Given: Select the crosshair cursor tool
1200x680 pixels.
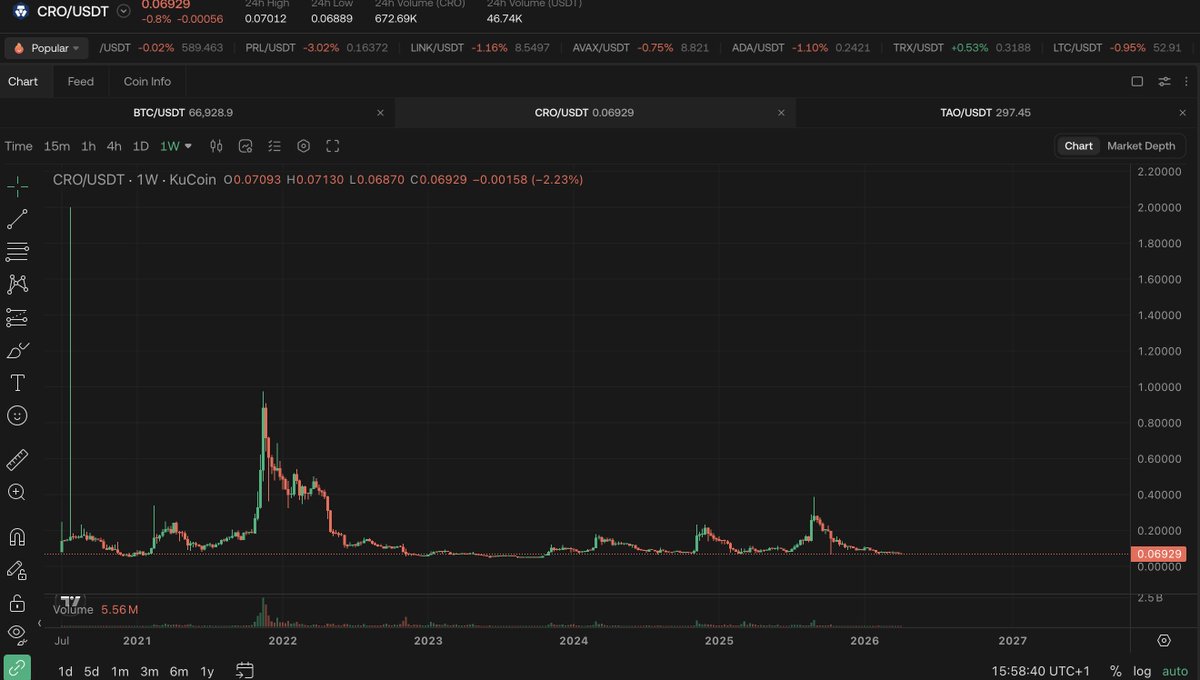Looking at the screenshot, I should (17, 186).
